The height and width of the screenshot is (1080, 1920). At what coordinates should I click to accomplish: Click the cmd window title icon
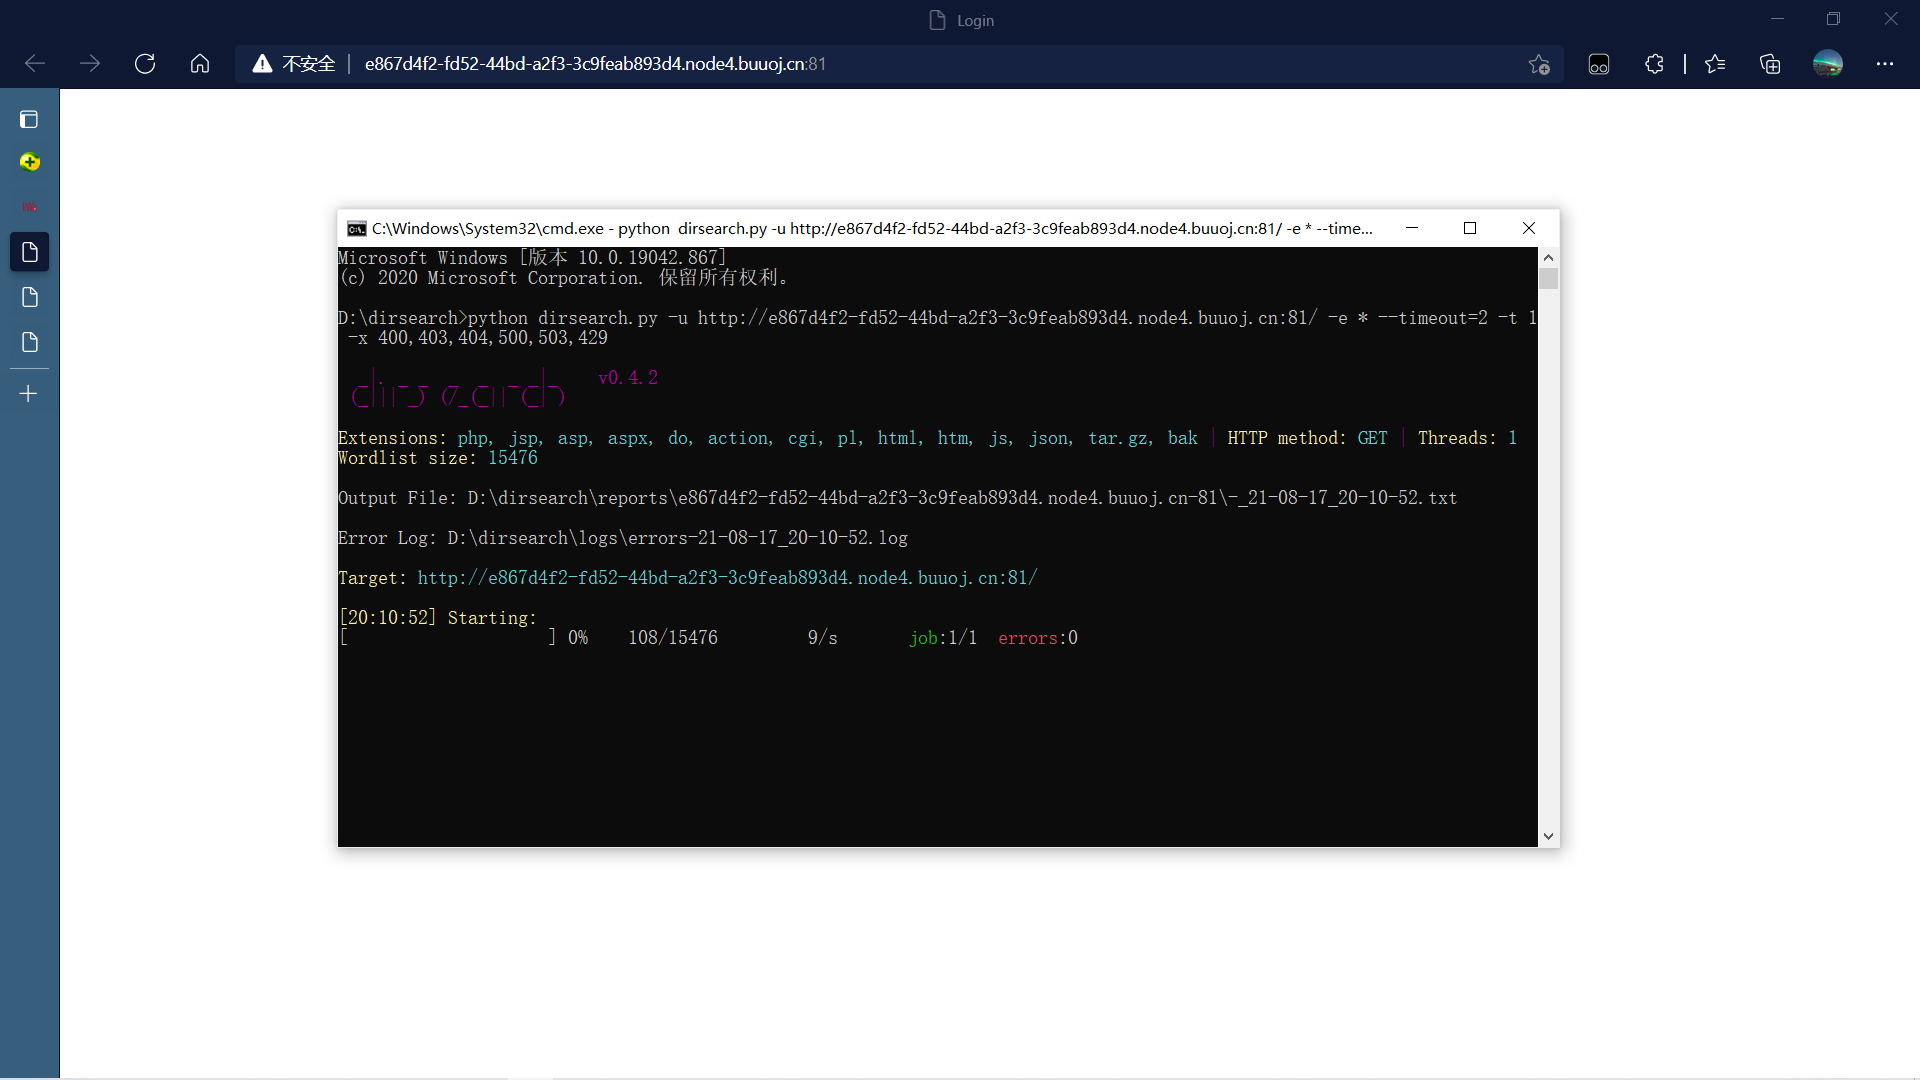coord(356,229)
